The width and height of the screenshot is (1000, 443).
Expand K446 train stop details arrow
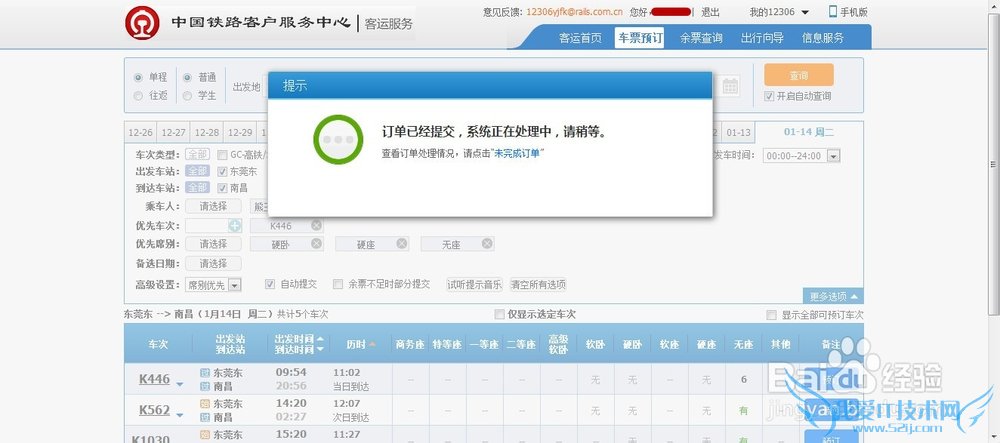180,384
